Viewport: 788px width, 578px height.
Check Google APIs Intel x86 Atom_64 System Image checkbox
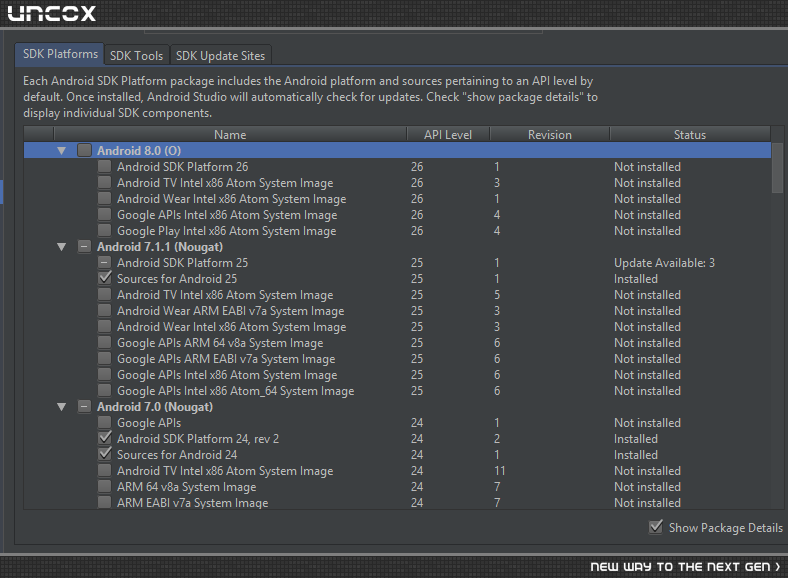(105, 391)
